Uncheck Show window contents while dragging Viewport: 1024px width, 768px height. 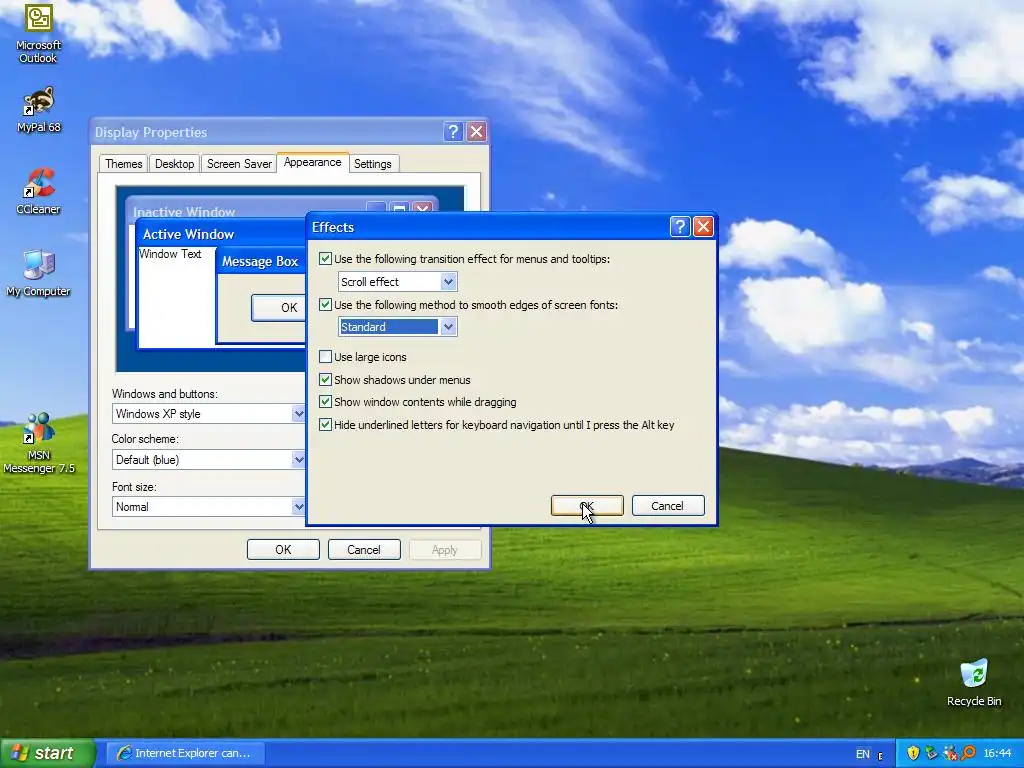pos(325,402)
